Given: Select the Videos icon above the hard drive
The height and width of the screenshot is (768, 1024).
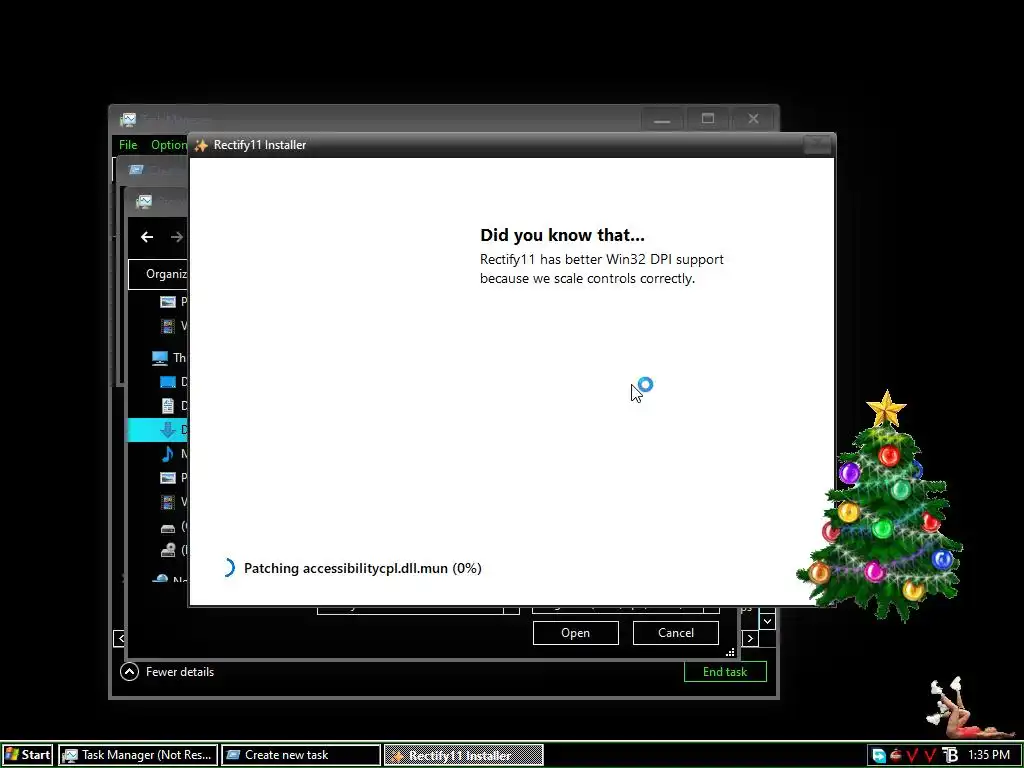Looking at the screenshot, I should click(x=168, y=502).
